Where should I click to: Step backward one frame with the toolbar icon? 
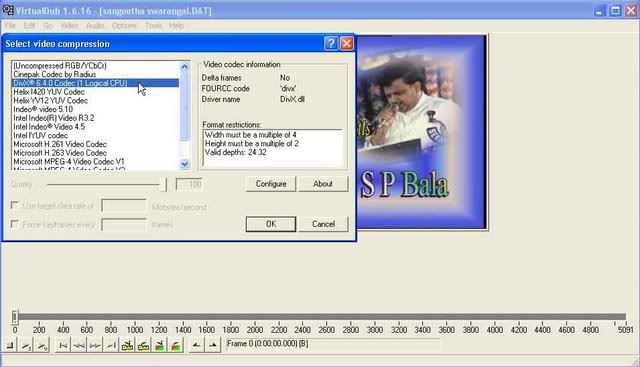click(x=79, y=345)
